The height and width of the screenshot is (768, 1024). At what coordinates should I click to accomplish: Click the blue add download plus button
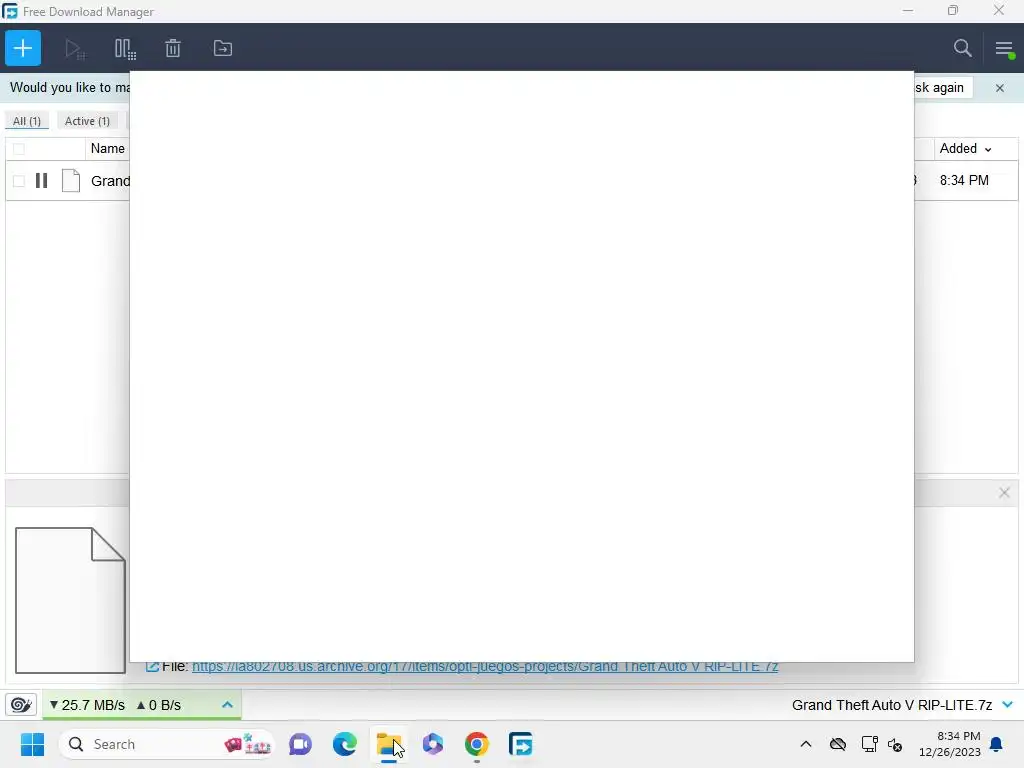pyautogui.click(x=23, y=48)
